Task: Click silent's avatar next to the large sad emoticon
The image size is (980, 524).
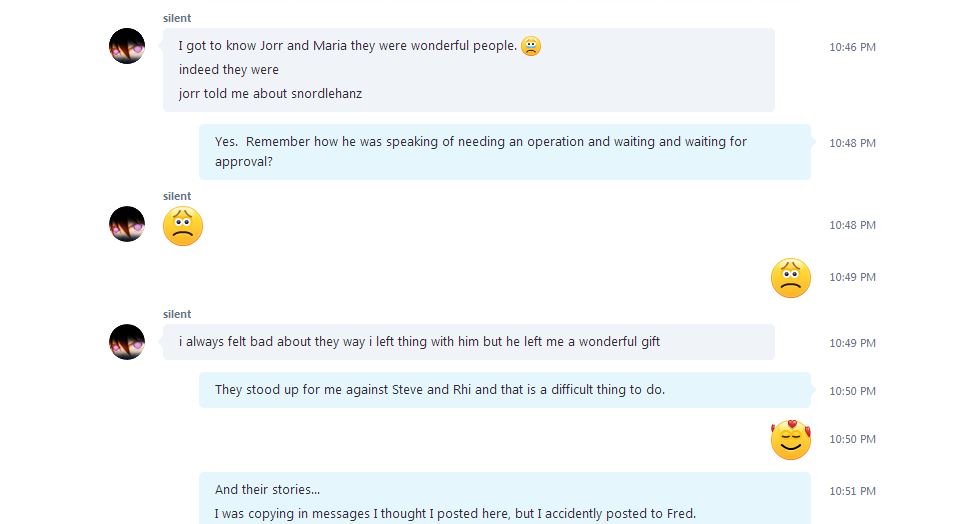Action: coord(127,224)
